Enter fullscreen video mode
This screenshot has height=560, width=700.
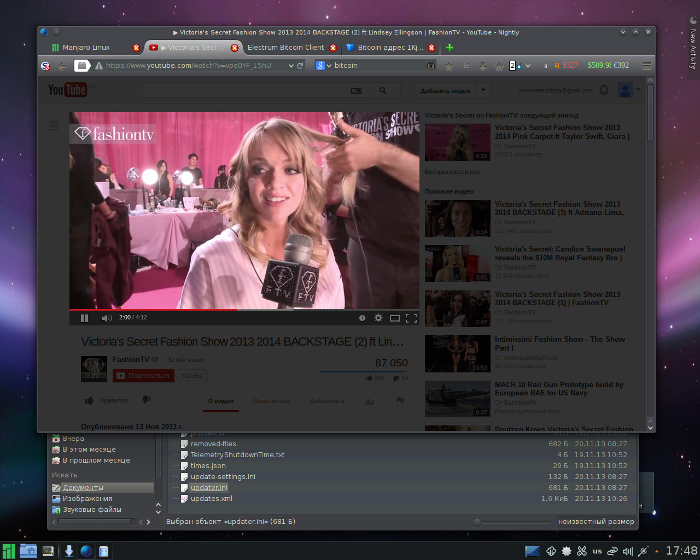412,318
